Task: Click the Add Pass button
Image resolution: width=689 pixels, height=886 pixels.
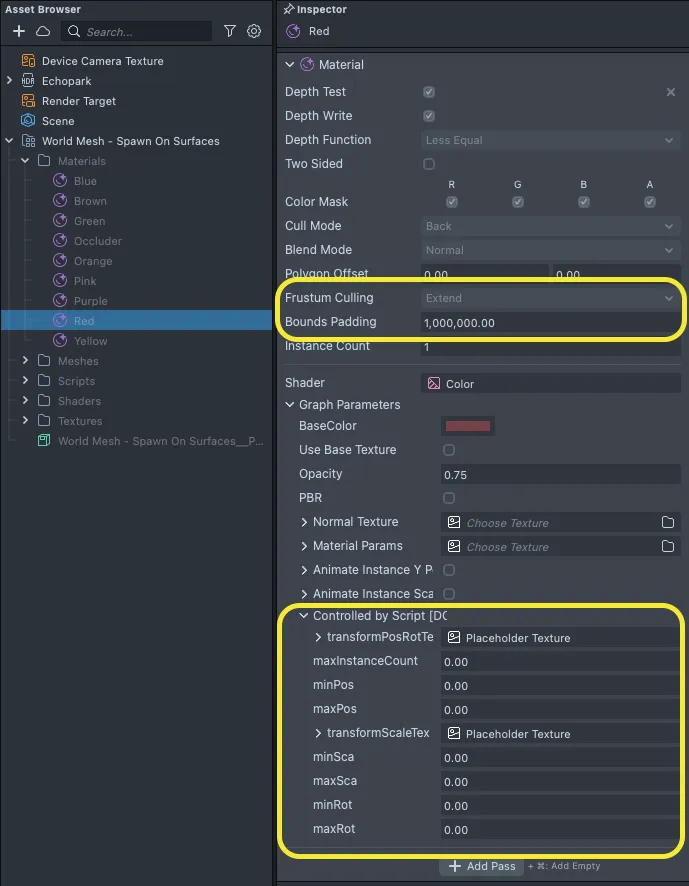Action: 481,866
